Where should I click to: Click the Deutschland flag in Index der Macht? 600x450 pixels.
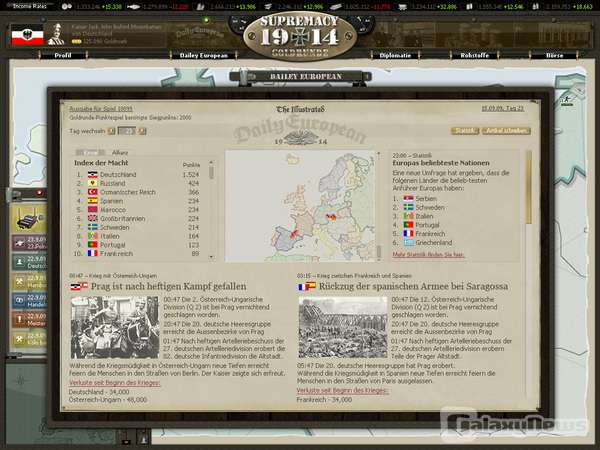[93, 174]
